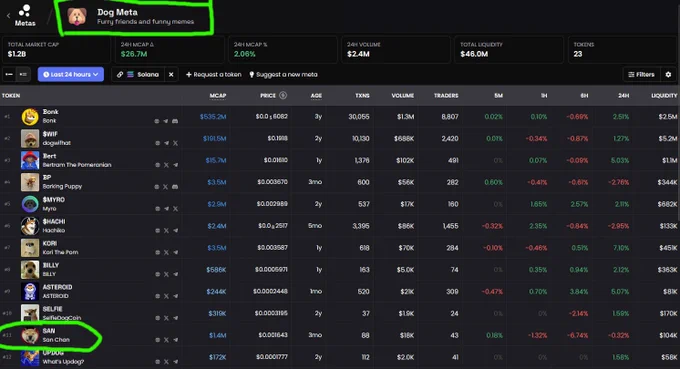Click the $WIF dogwifhat avatar

pos(30,139)
